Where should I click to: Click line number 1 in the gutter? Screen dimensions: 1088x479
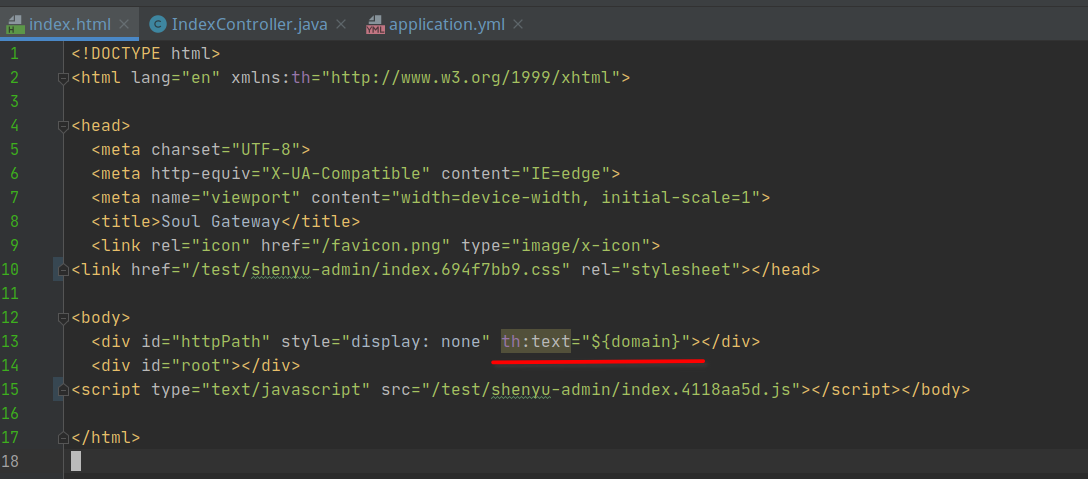15,53
